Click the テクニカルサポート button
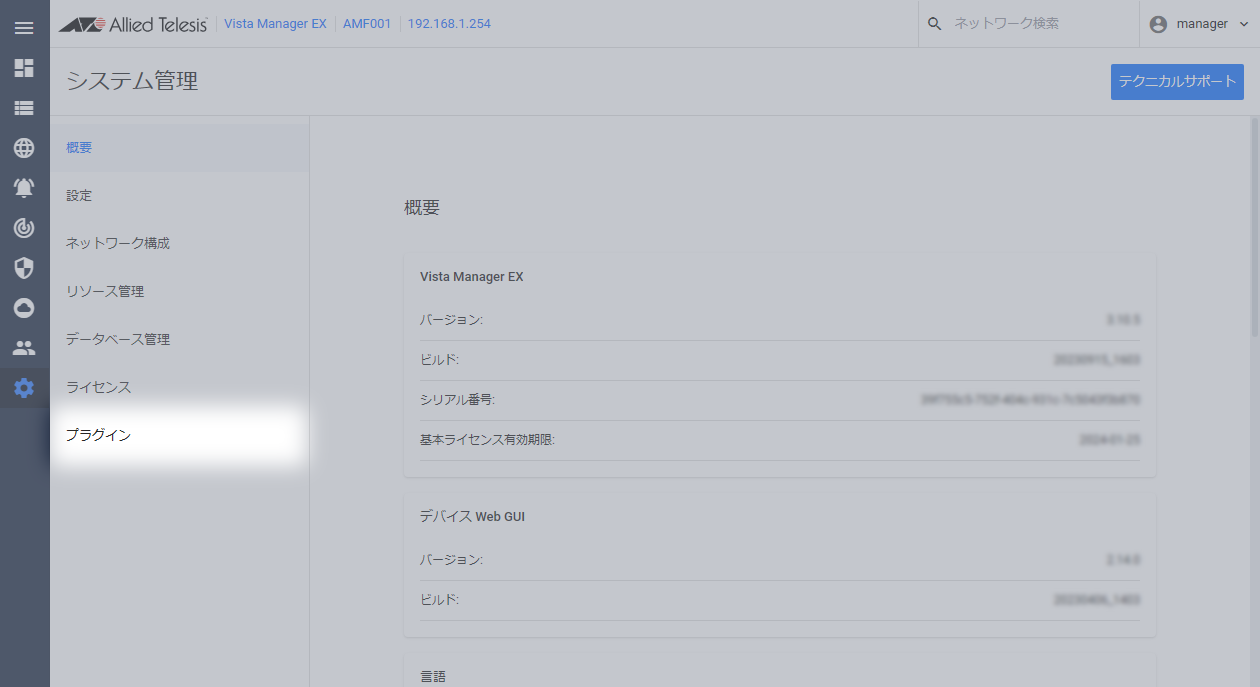The width and height of the screenshot is (1260, 687). (x=1177, y=82)
